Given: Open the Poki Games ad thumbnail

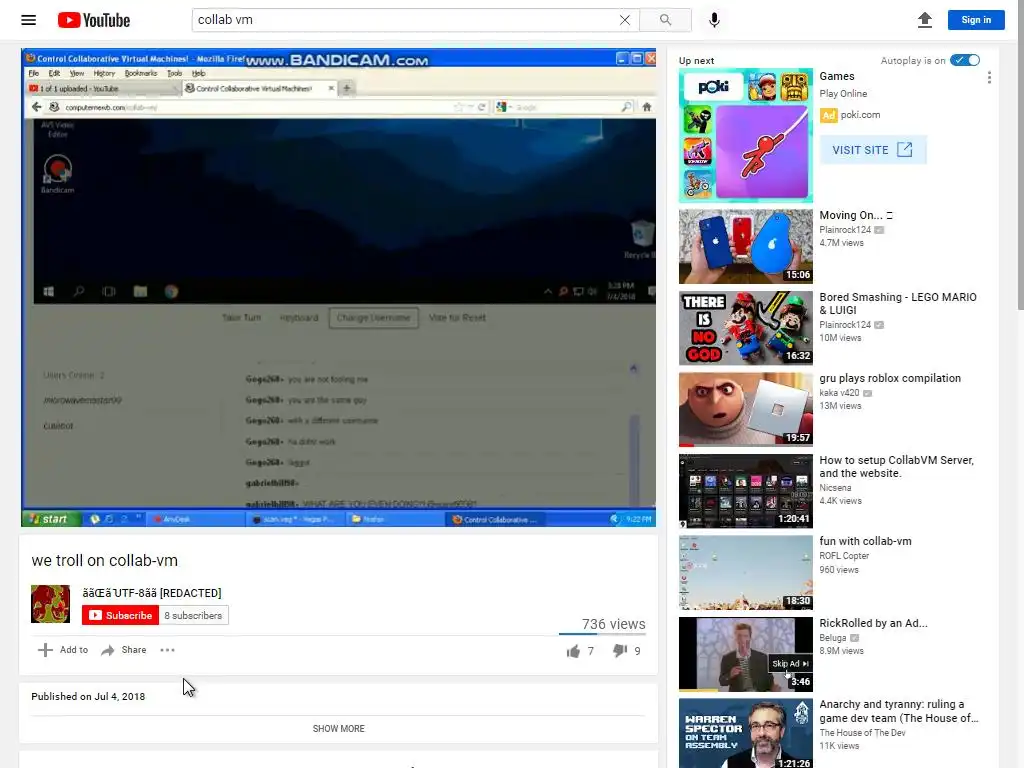Looking at the screenshot, I should coord(746,135).
